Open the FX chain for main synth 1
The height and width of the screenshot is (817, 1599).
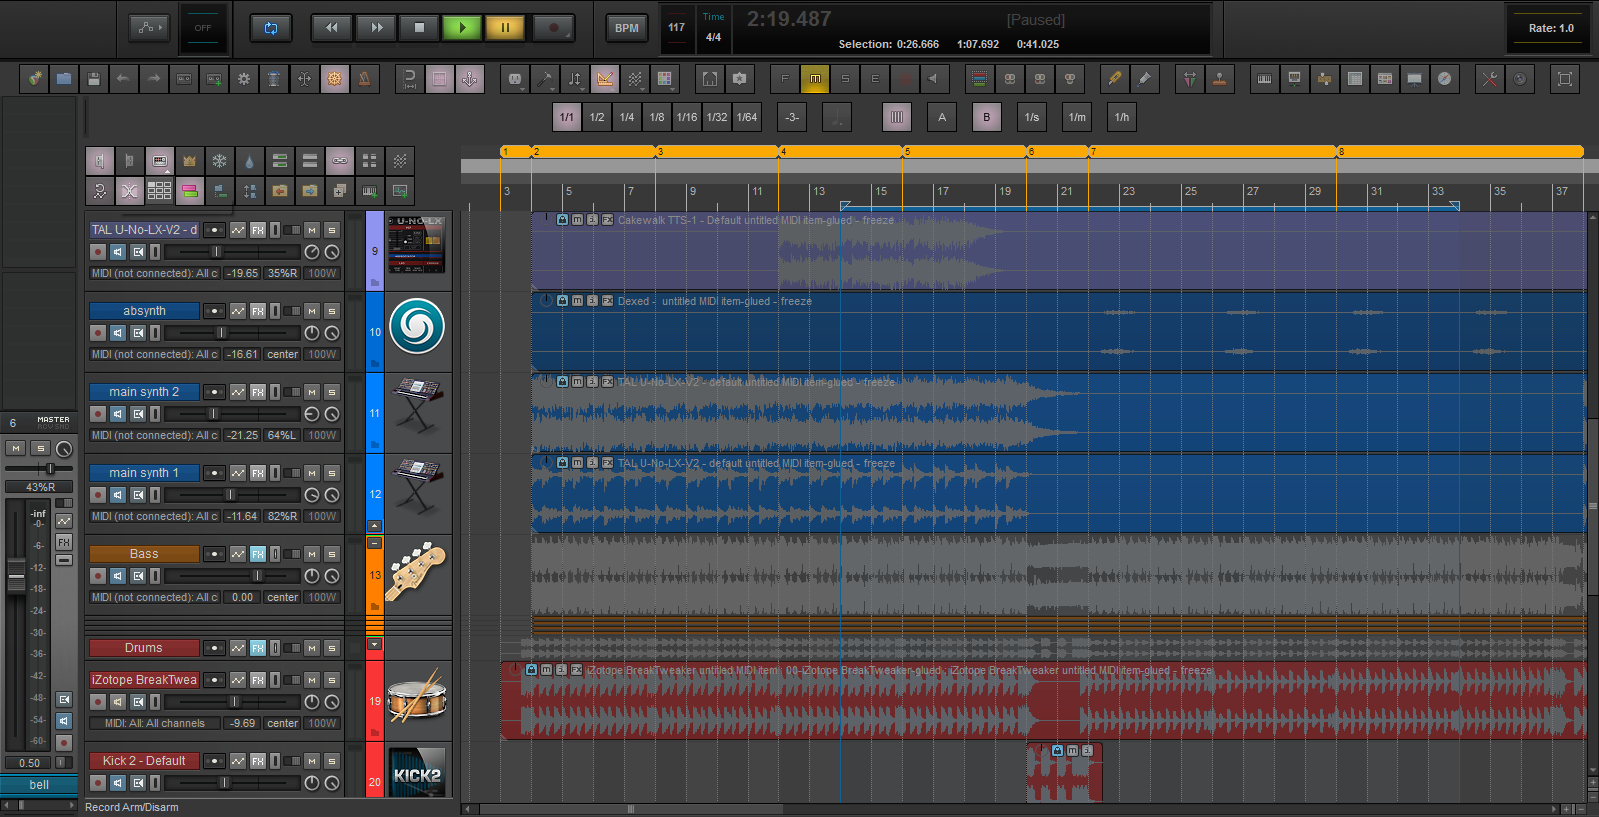(258, 473)
